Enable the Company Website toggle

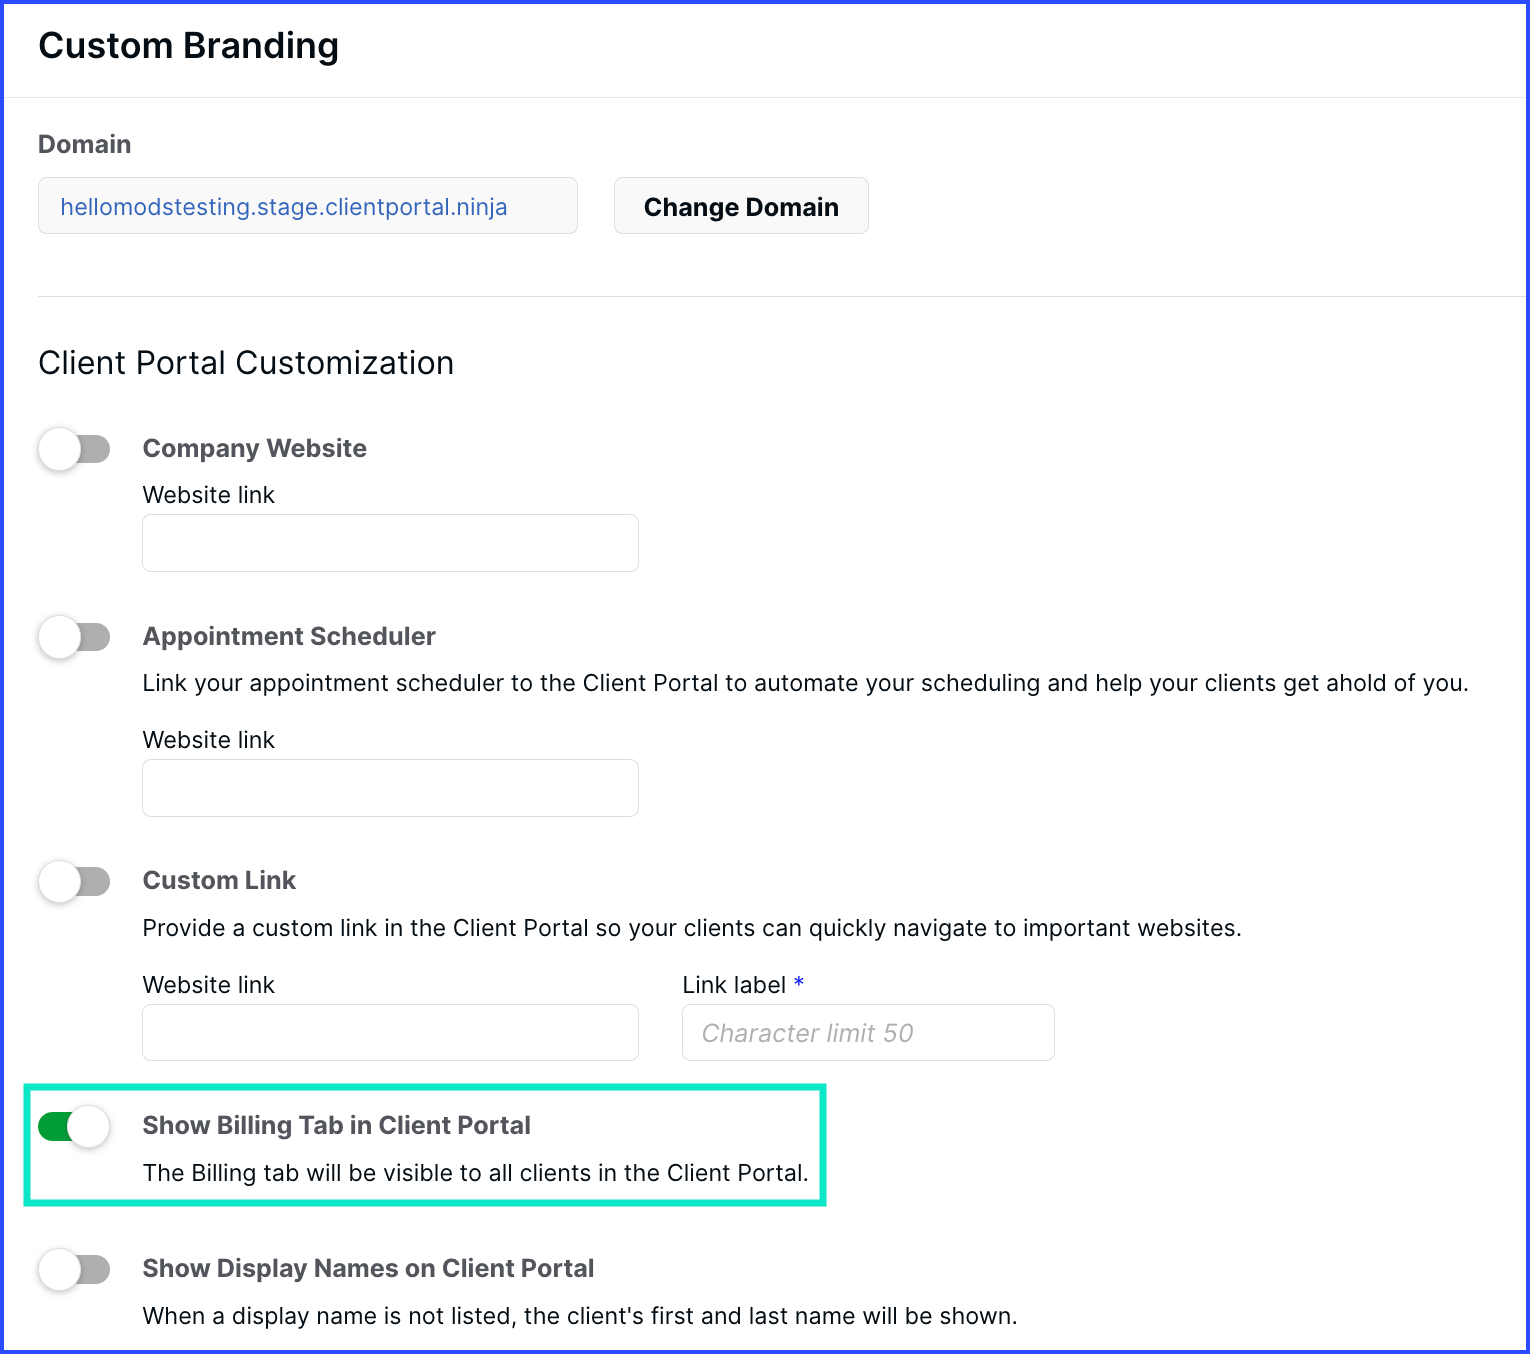tap(74, 449)
